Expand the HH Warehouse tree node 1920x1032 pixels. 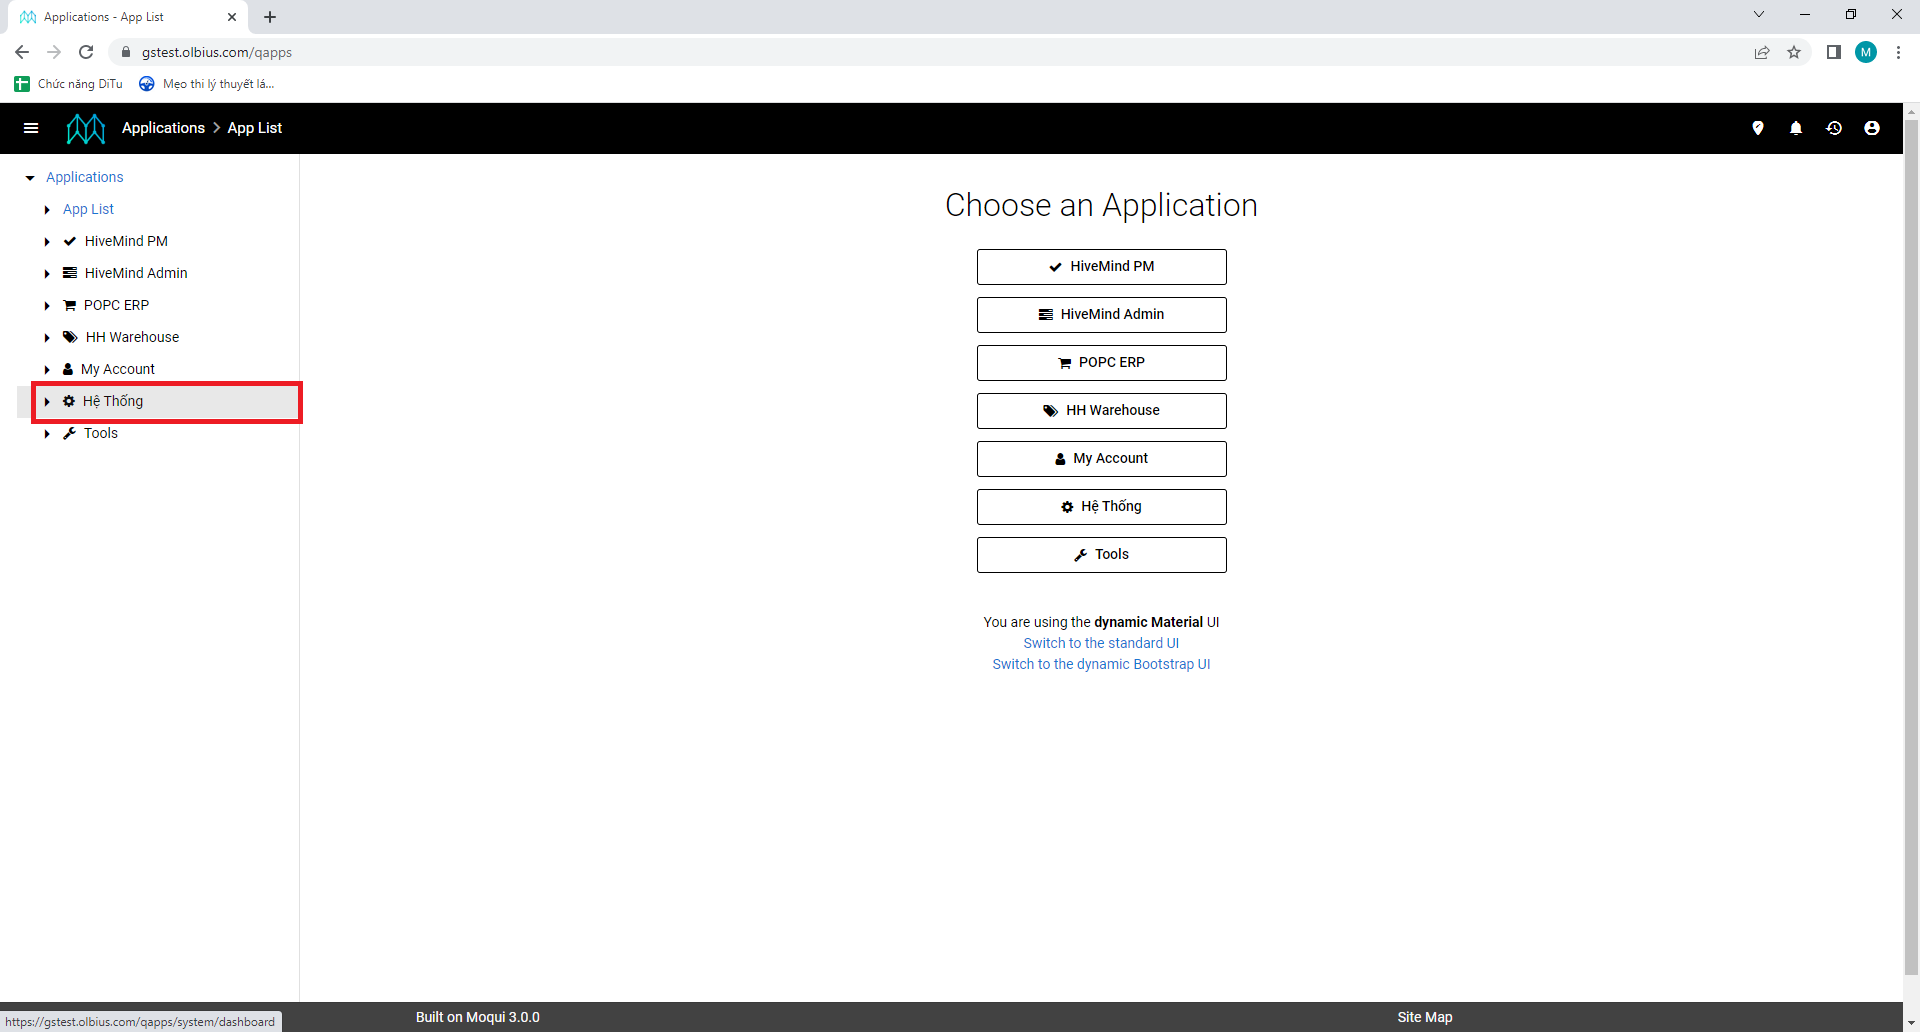(x=47, y=338)
